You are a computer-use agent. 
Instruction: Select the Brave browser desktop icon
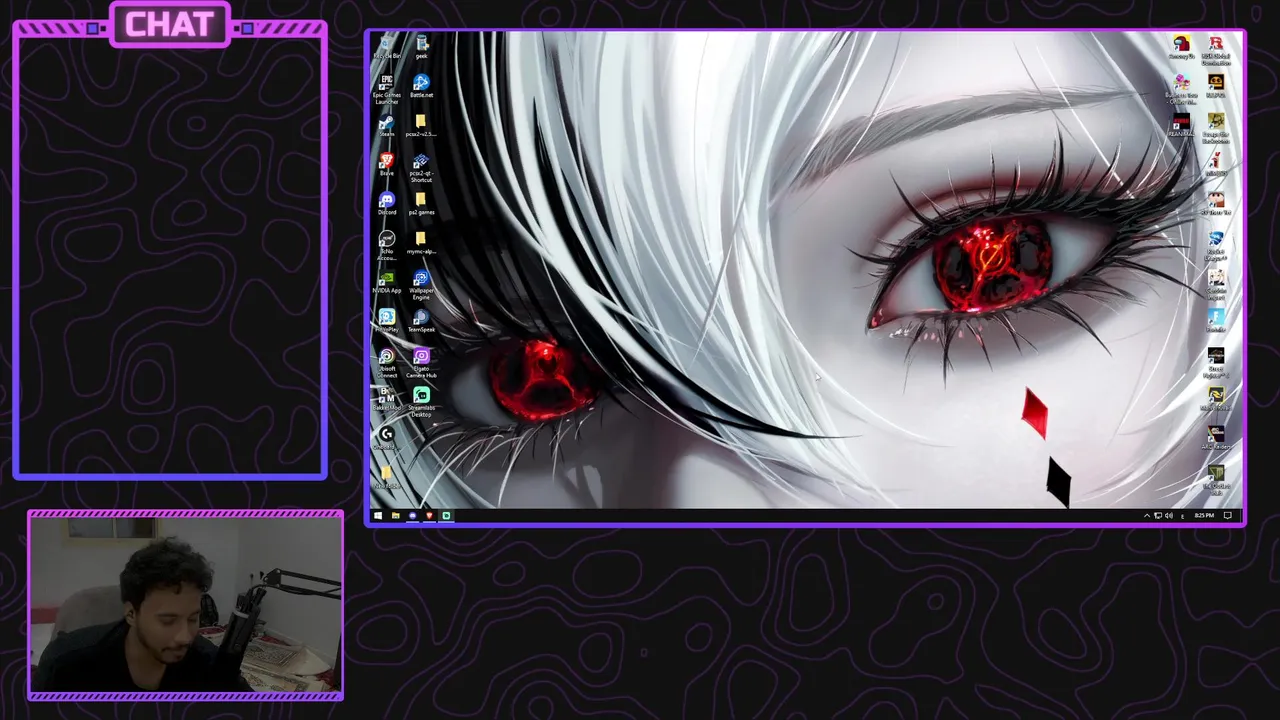pyautogui.click(x=387, y=164)
